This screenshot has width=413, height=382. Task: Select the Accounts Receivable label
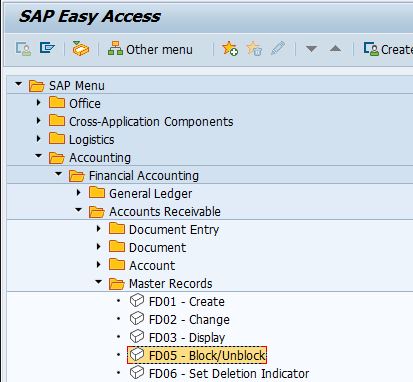tap(165, 212)
